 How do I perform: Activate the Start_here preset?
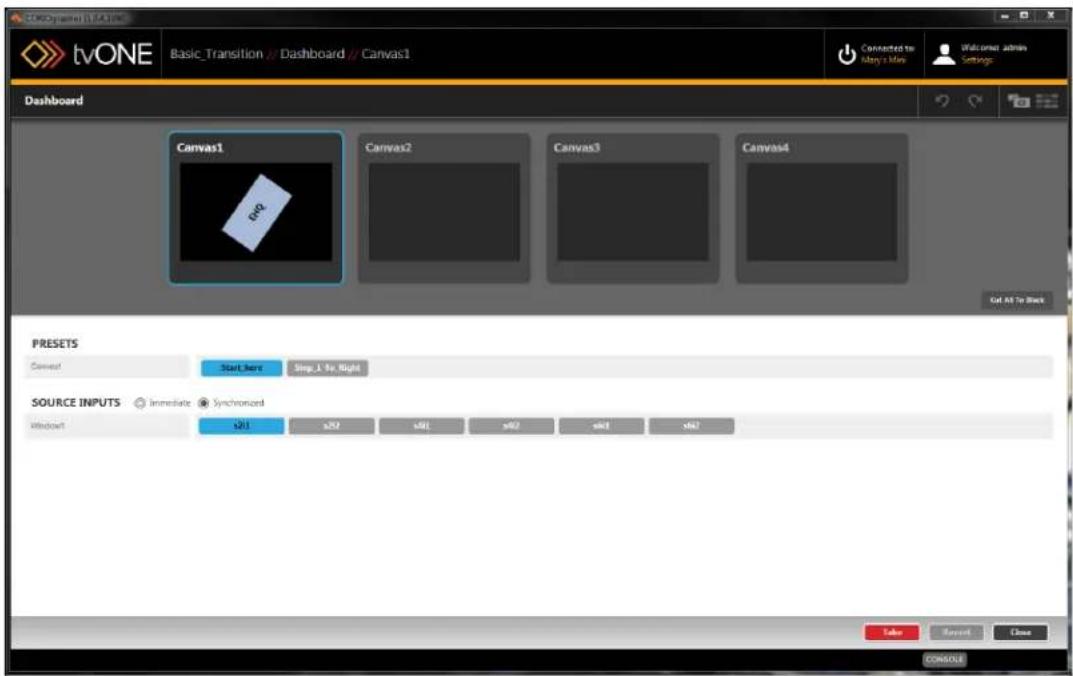click(242, 368)
